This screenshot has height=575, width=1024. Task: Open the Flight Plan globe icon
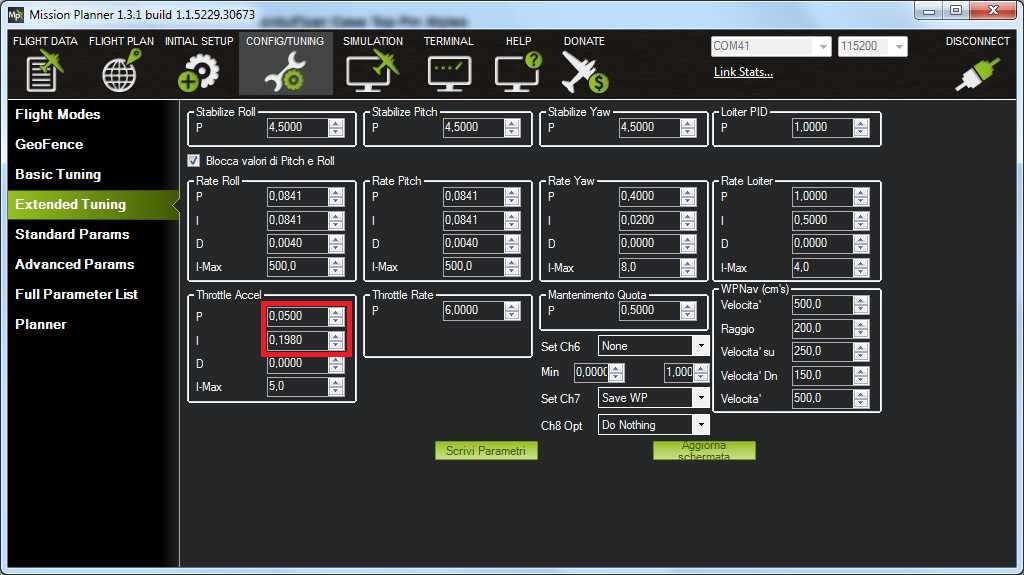pos(122,72)
